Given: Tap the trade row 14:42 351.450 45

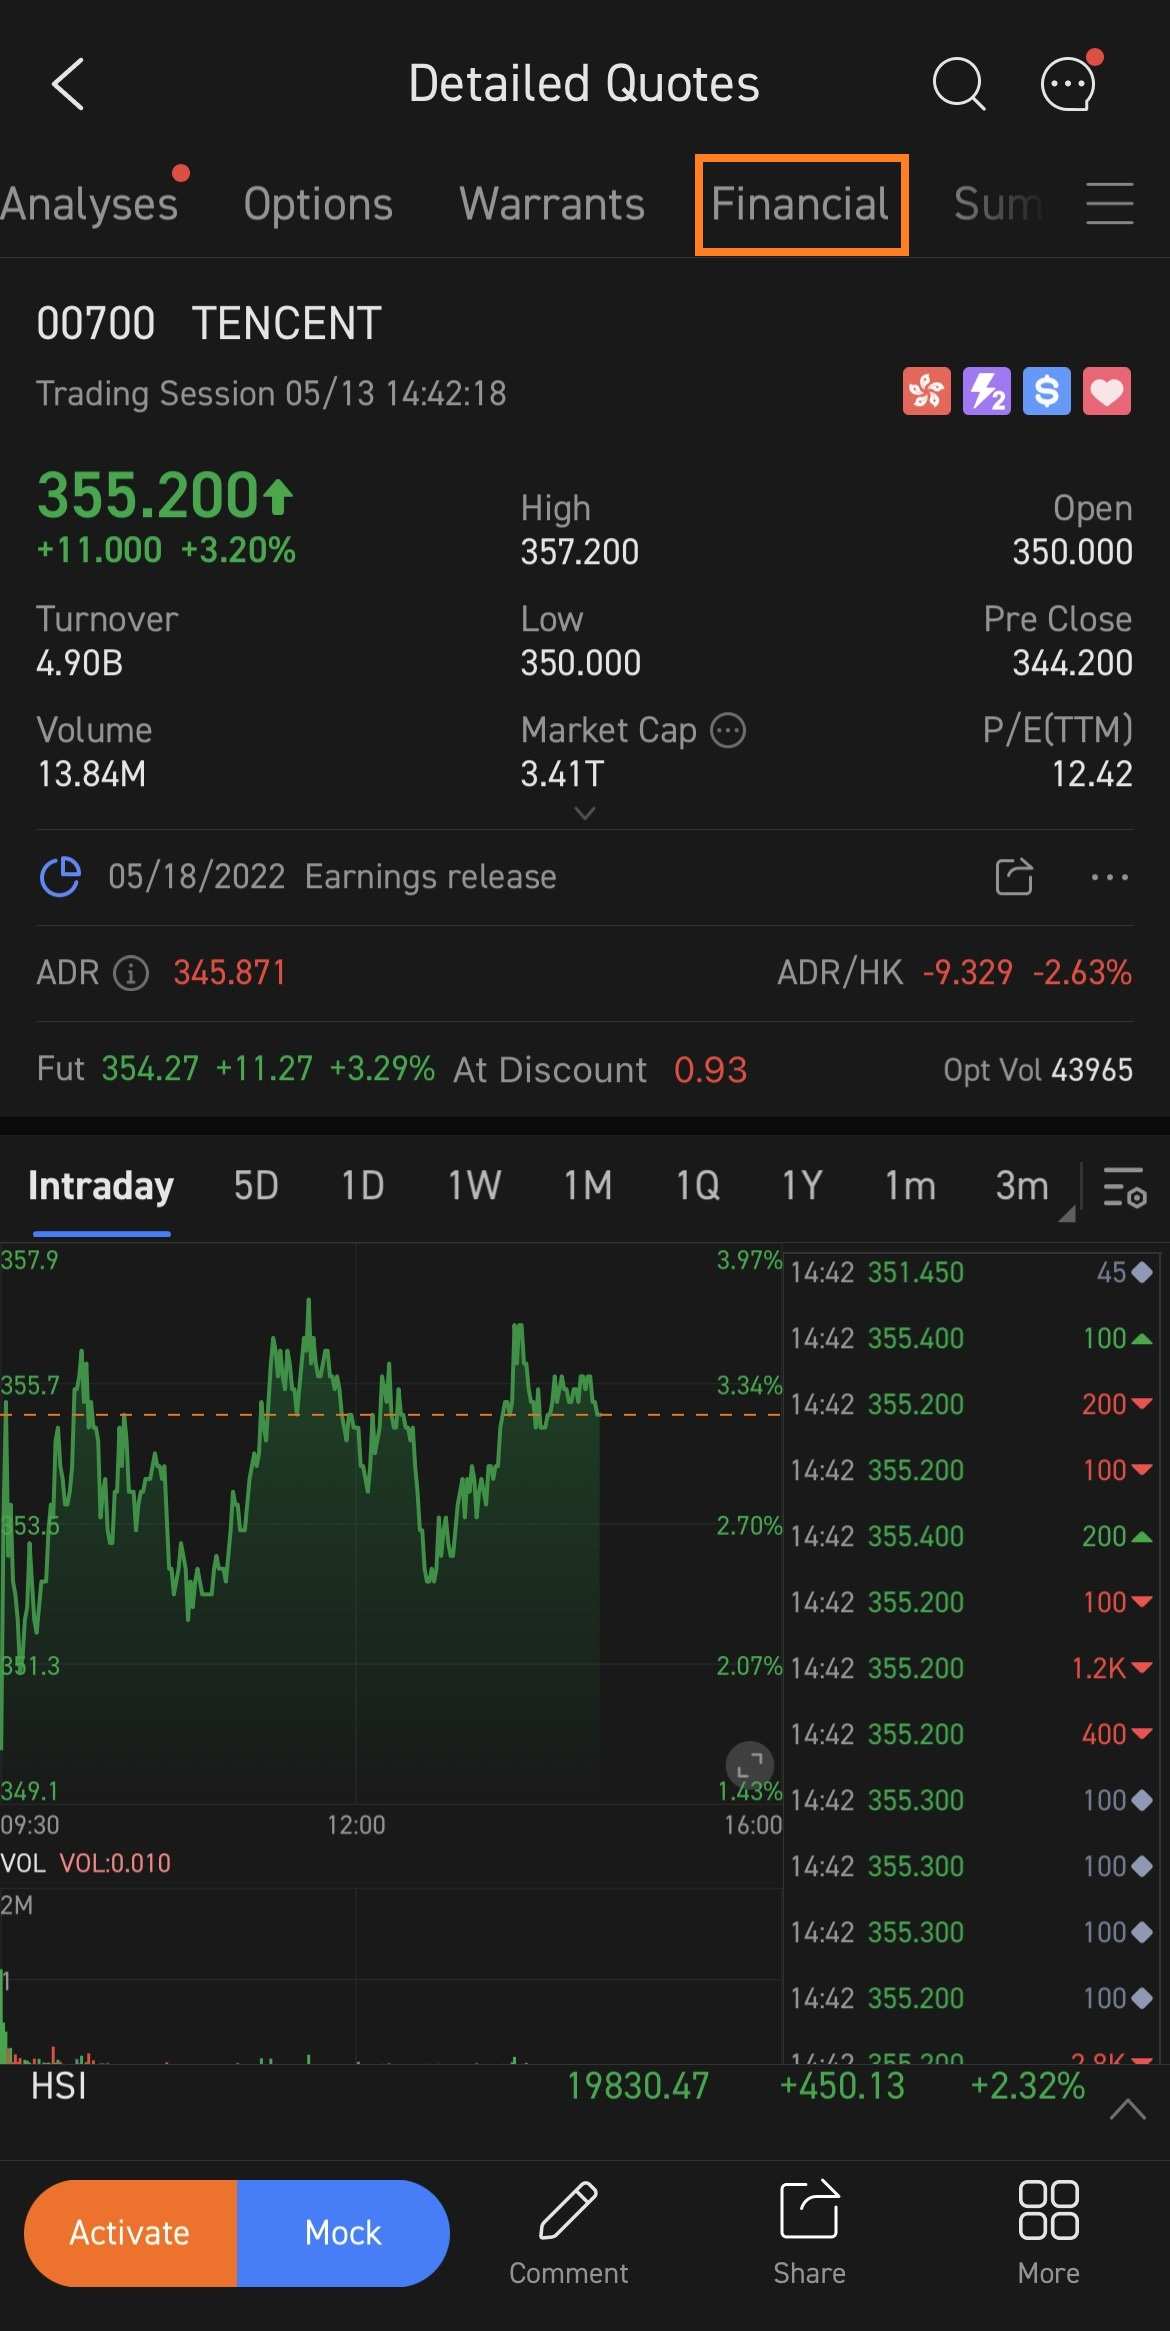Looking at the screenshot, I should (x=972, y=1273).
